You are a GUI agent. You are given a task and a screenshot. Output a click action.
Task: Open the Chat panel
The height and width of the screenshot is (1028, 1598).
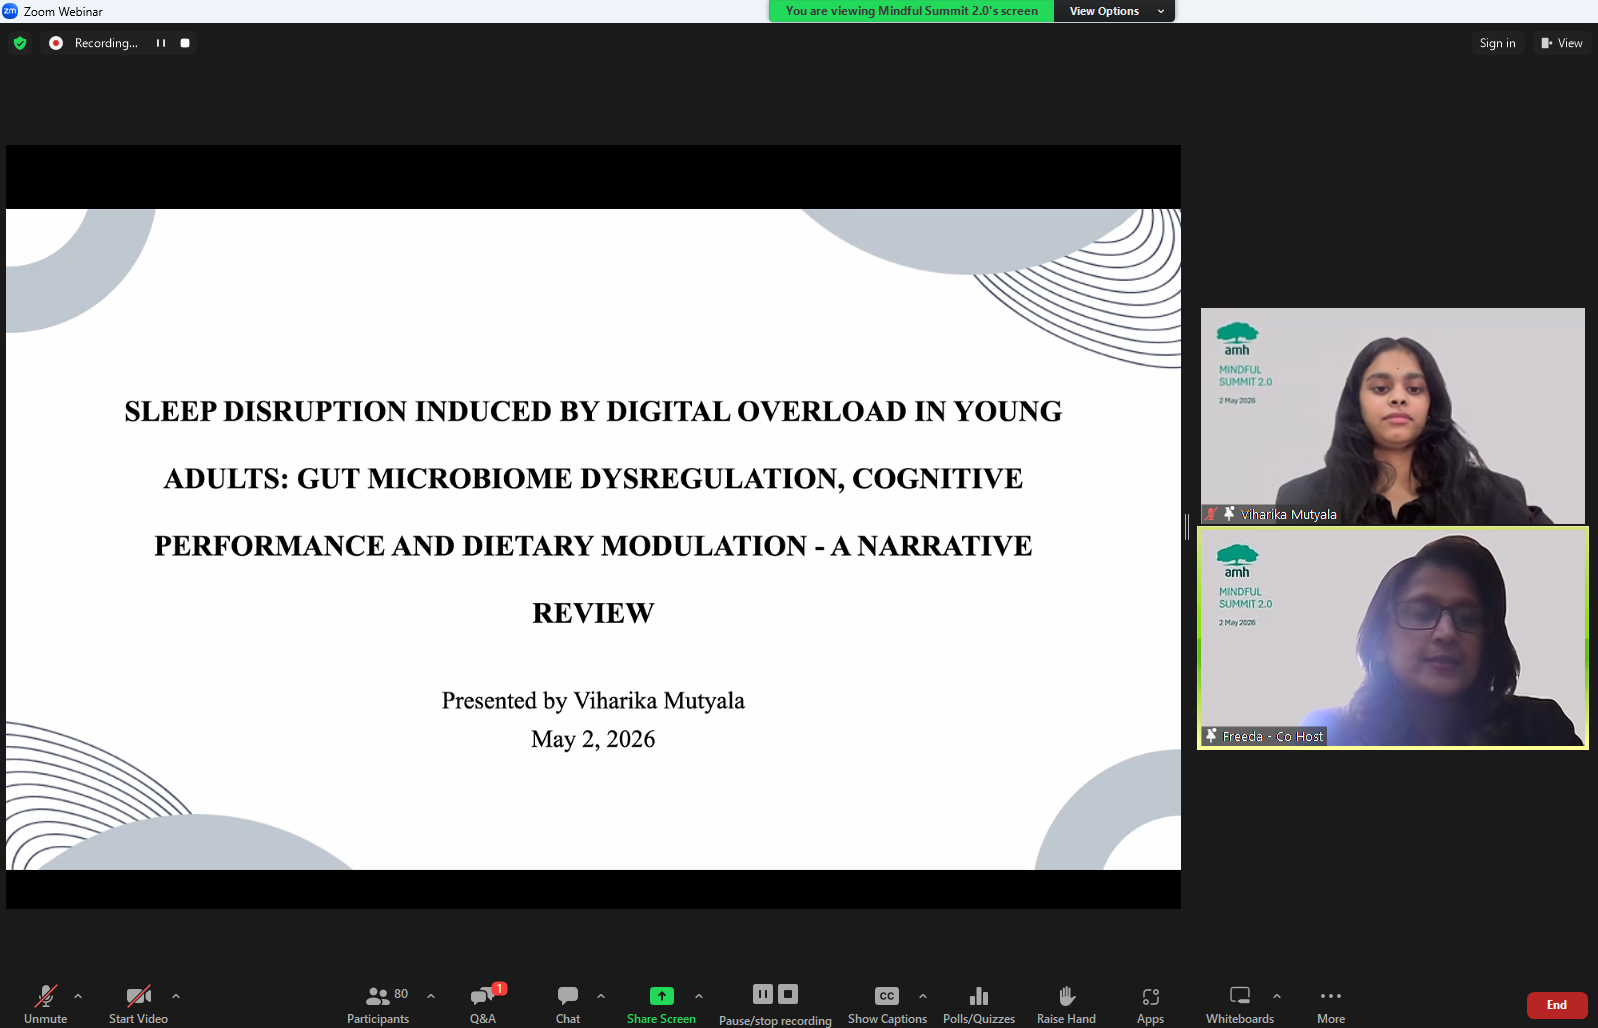point(568,1004)
